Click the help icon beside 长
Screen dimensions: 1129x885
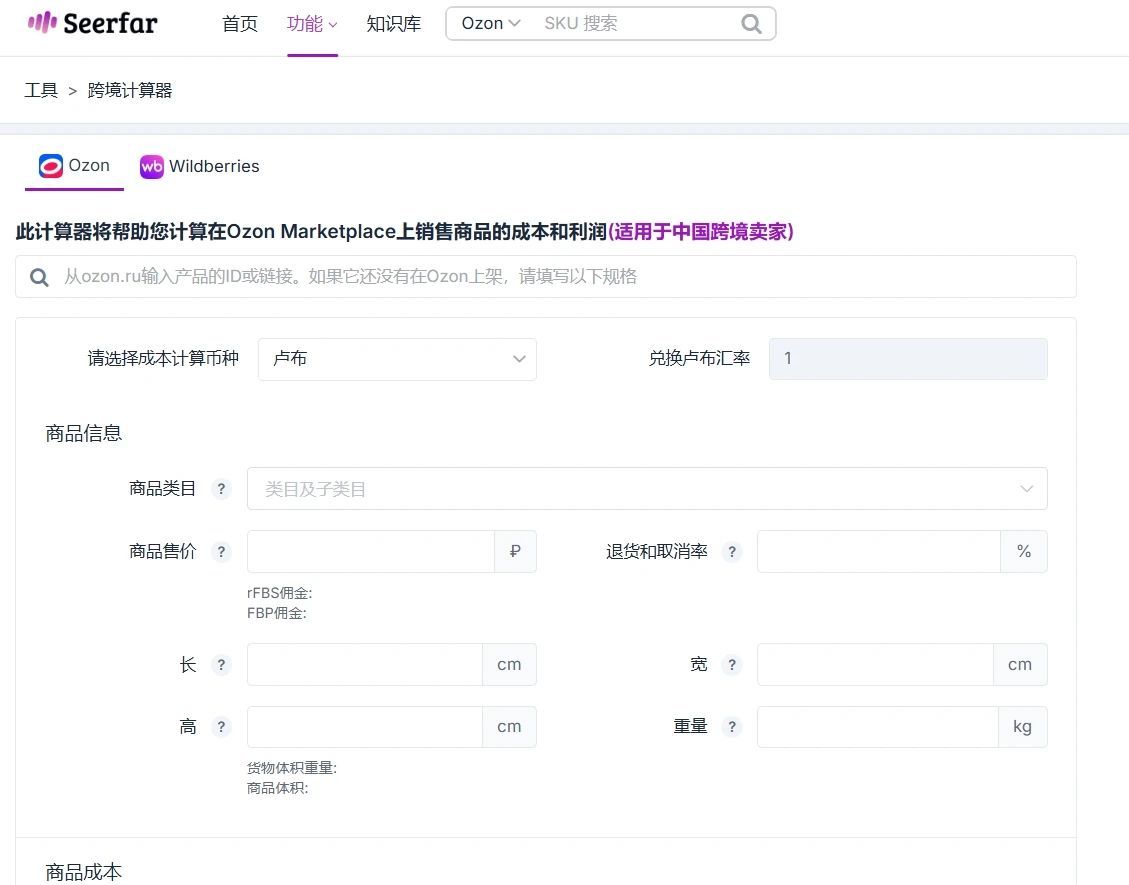point(221,665)
